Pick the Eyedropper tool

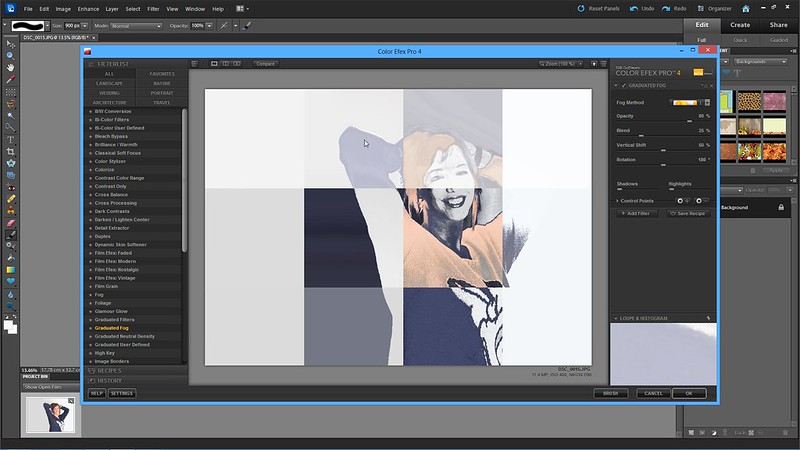tap(11, 78)
